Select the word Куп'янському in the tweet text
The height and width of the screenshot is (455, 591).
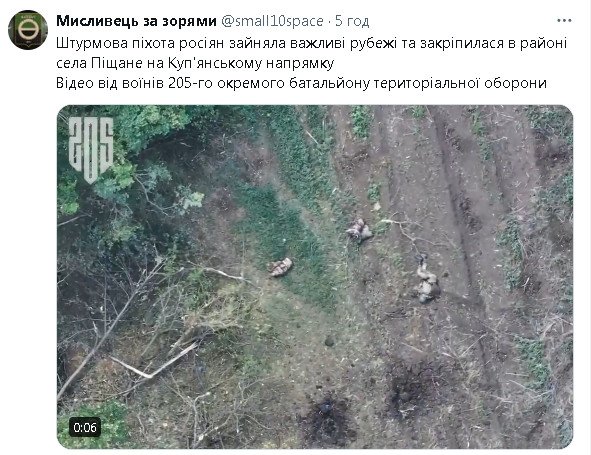[x=215, y=63]
